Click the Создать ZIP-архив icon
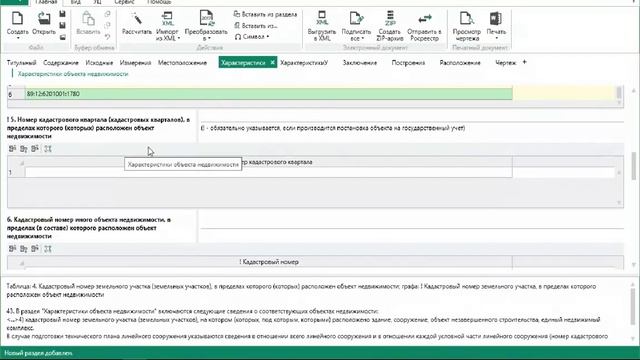This screenshot has width=640, height=360. (x=390, y=18)
